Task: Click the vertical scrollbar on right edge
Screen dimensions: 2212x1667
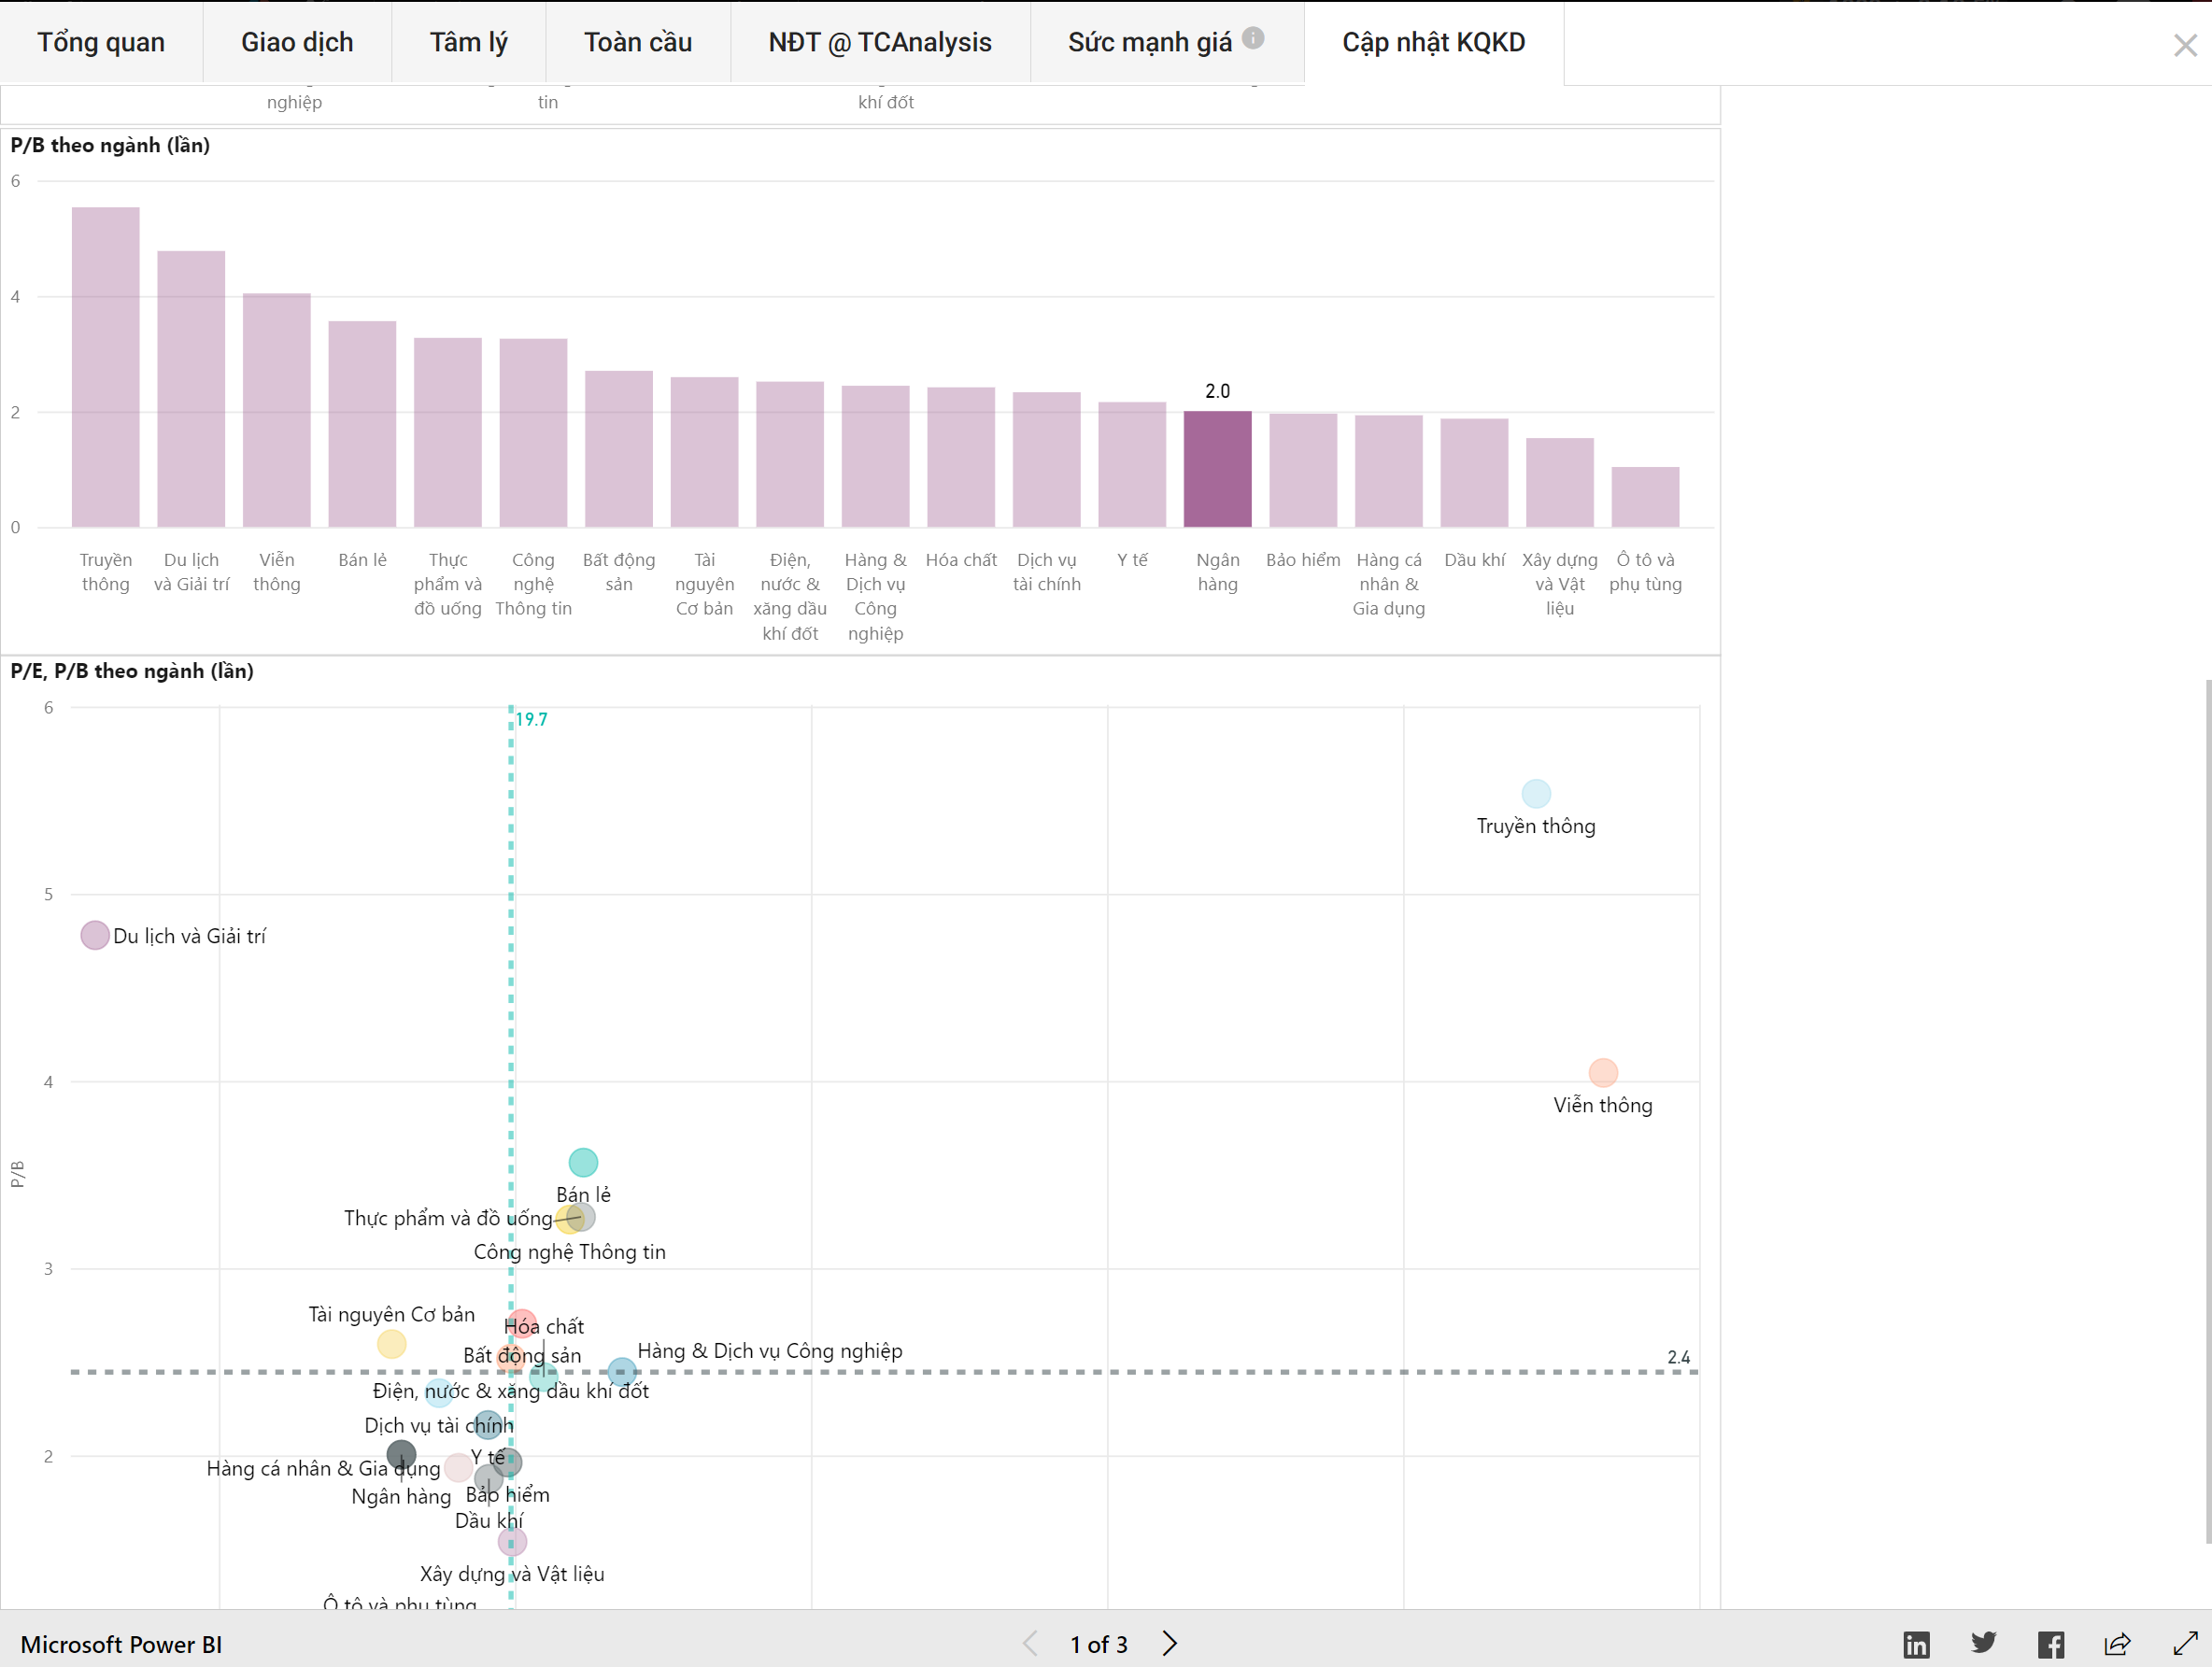Action: (x=2207, y=1110)
